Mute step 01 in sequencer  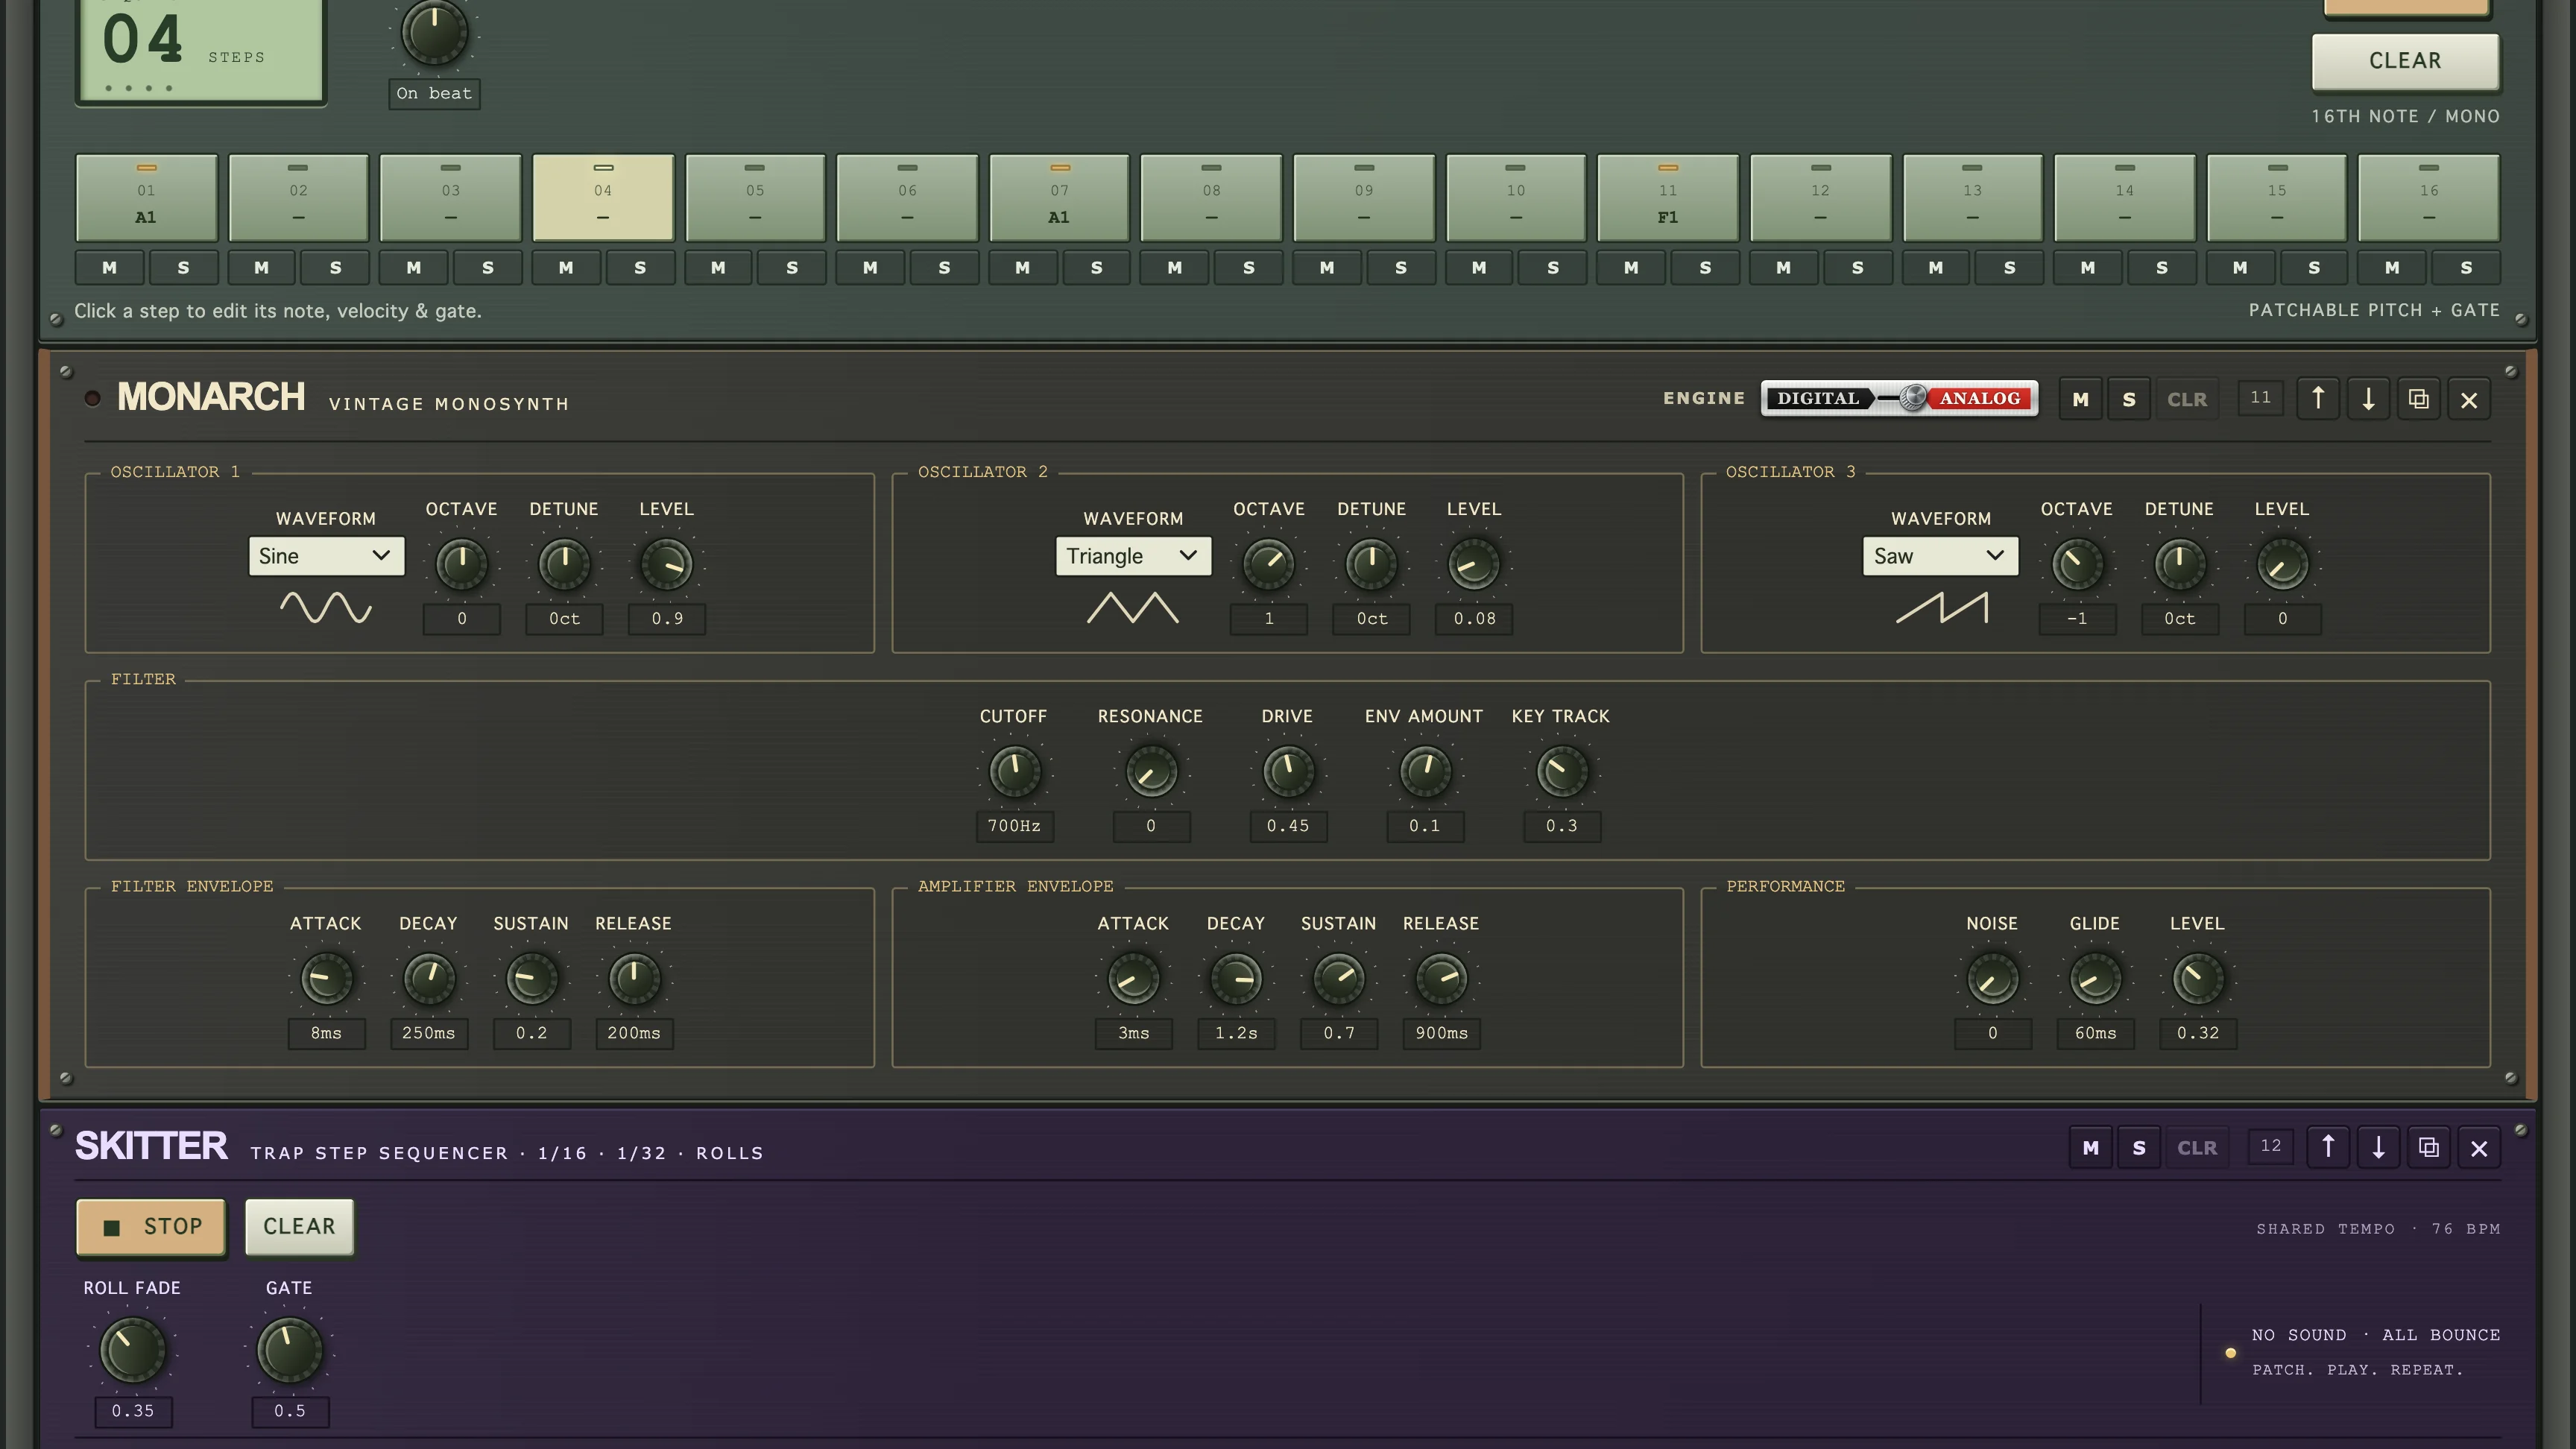point(109,267)
